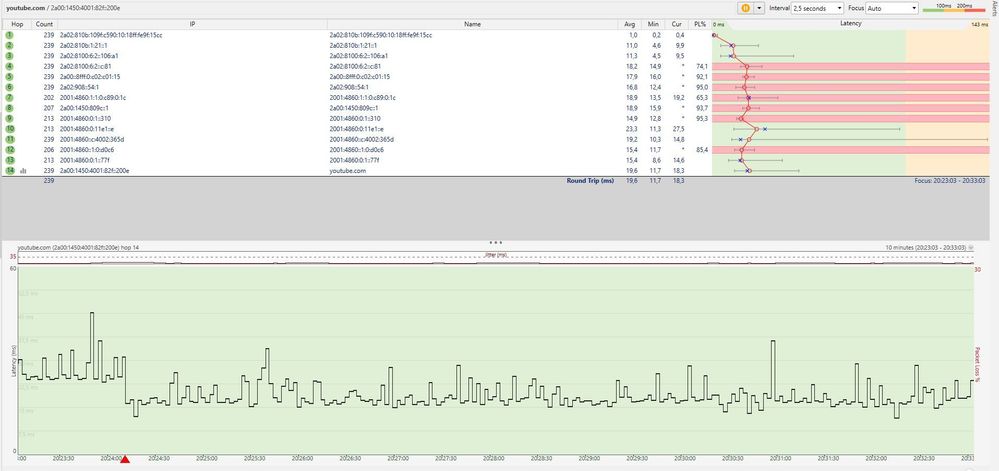The width and height of the screenshot is (999, 471).
Task: Select IP 2a00:8fff:0:c02:c01:15 in IP column
Action: [x=90, y=76]
